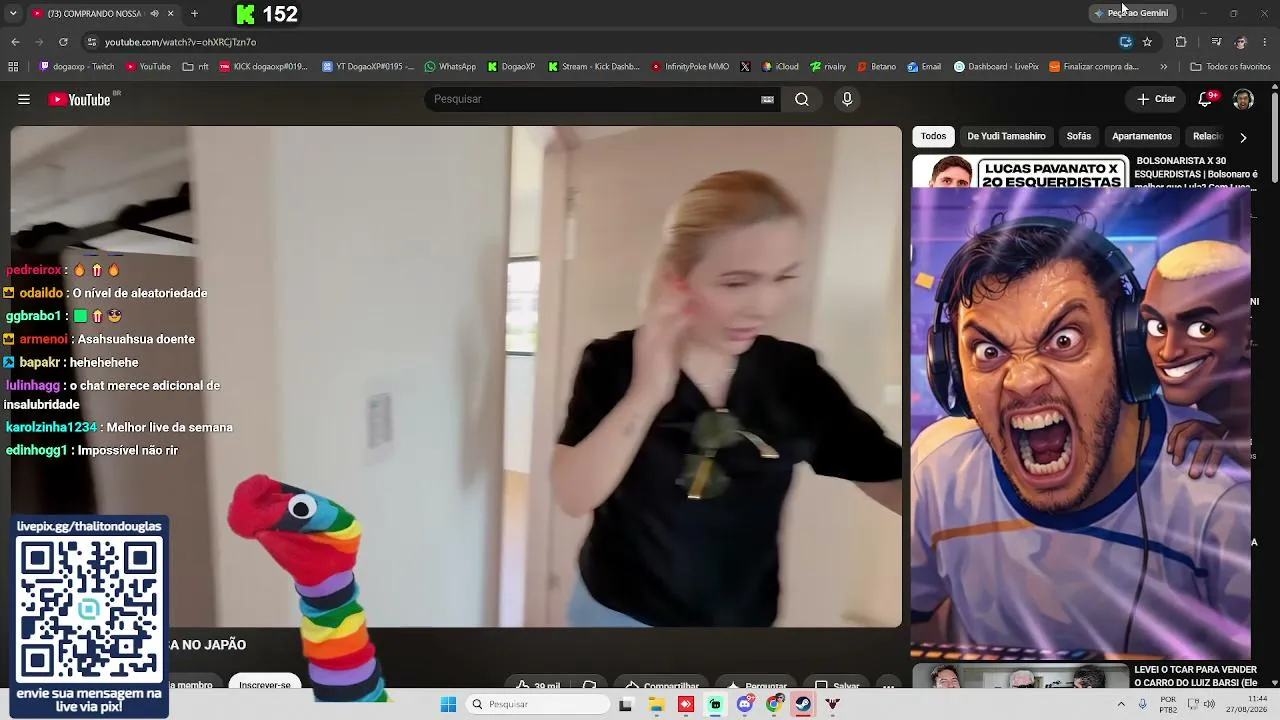The width and height of the screenshot is (1280, 720).
Task: Open the YouTube guide hamburger menu
Action: [x=24, y=99]
